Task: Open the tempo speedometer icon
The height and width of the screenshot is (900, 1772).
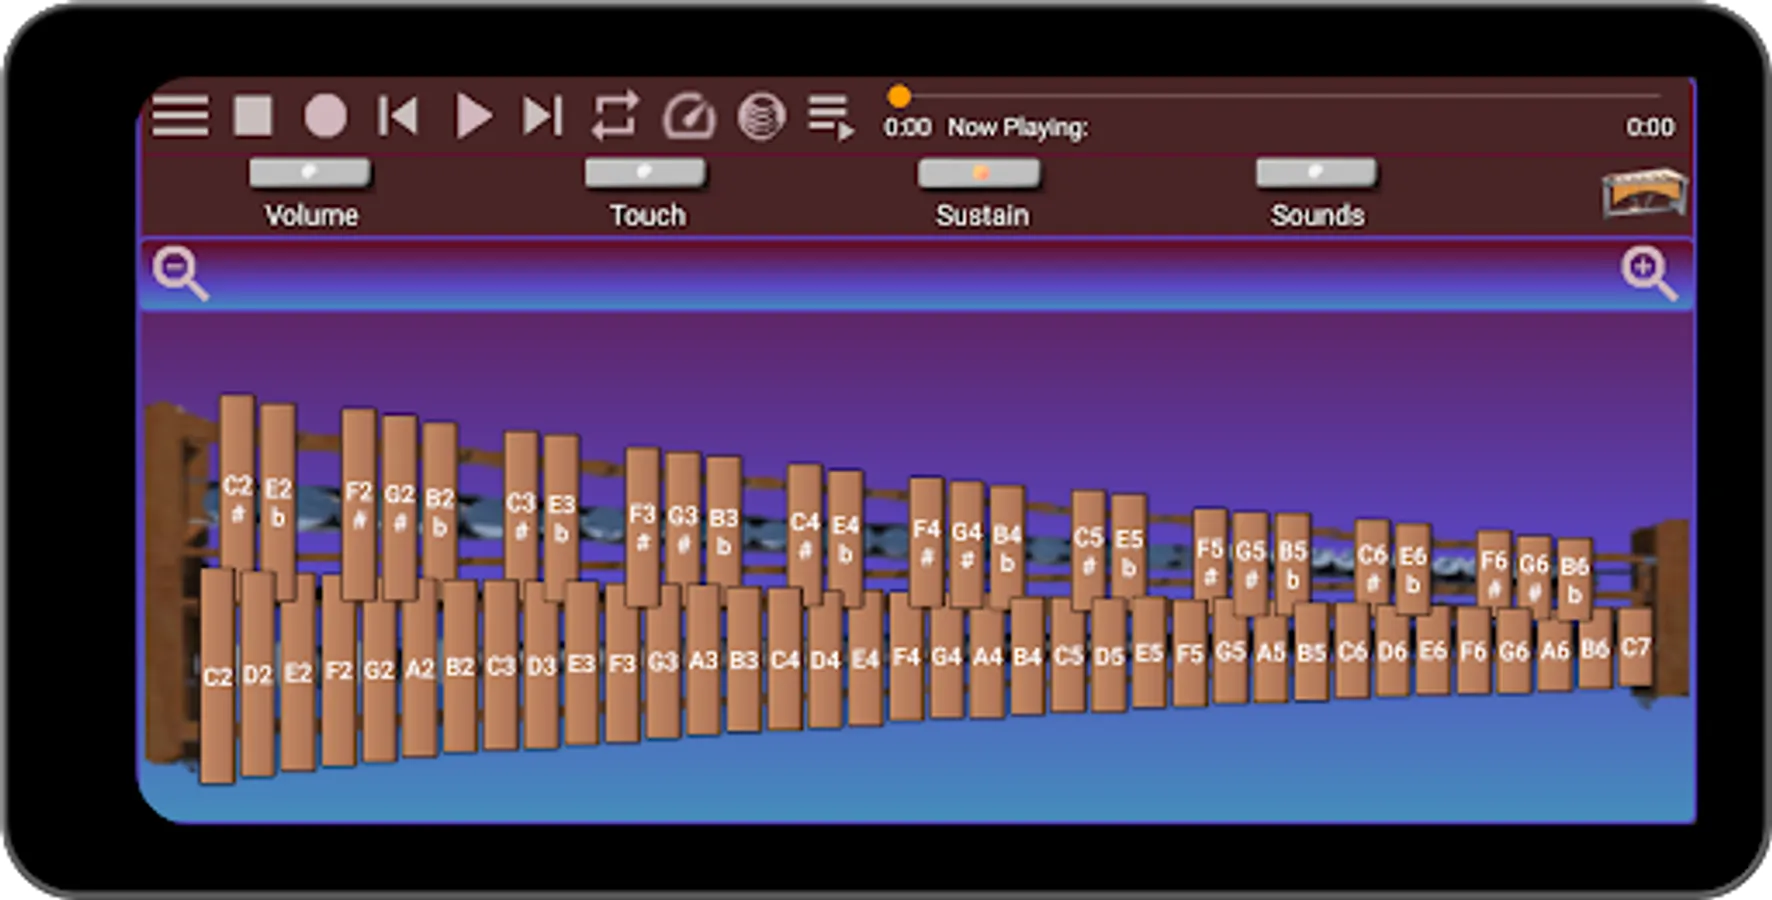Action: (x=689, y=116)
